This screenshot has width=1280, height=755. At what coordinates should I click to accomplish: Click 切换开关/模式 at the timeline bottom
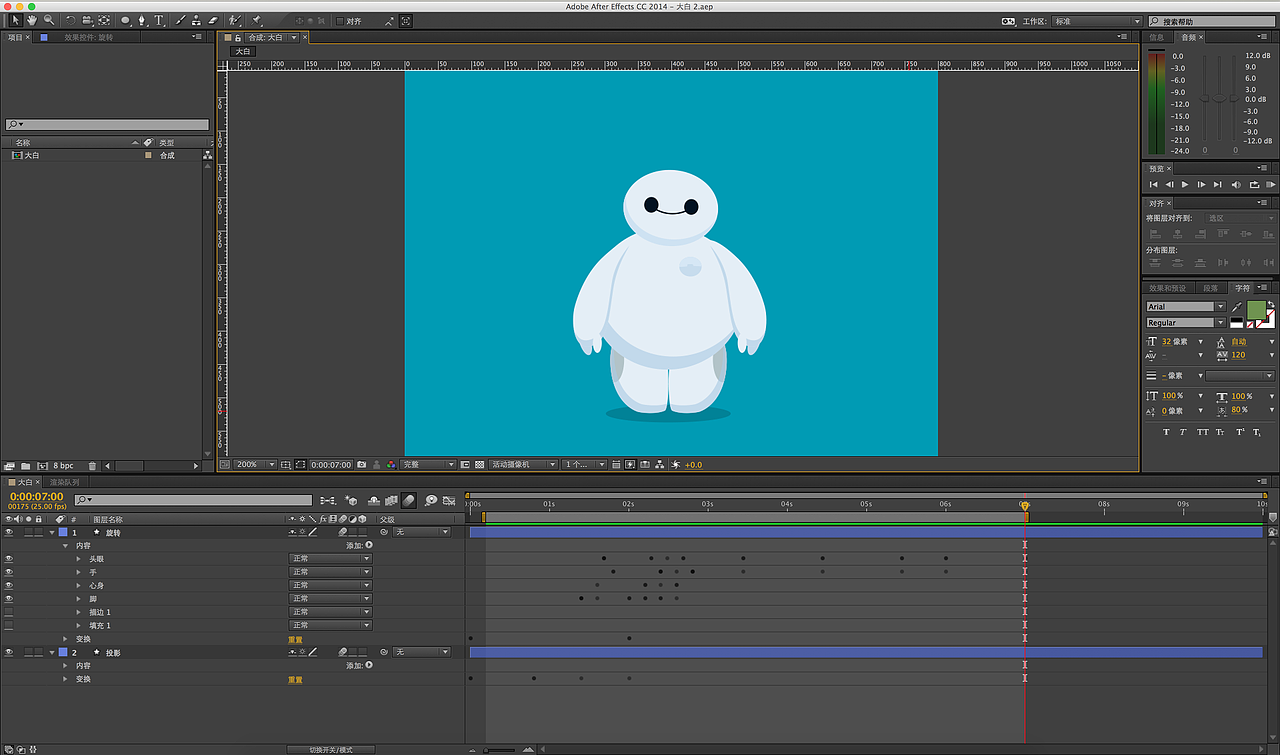(x=330, y=749)
